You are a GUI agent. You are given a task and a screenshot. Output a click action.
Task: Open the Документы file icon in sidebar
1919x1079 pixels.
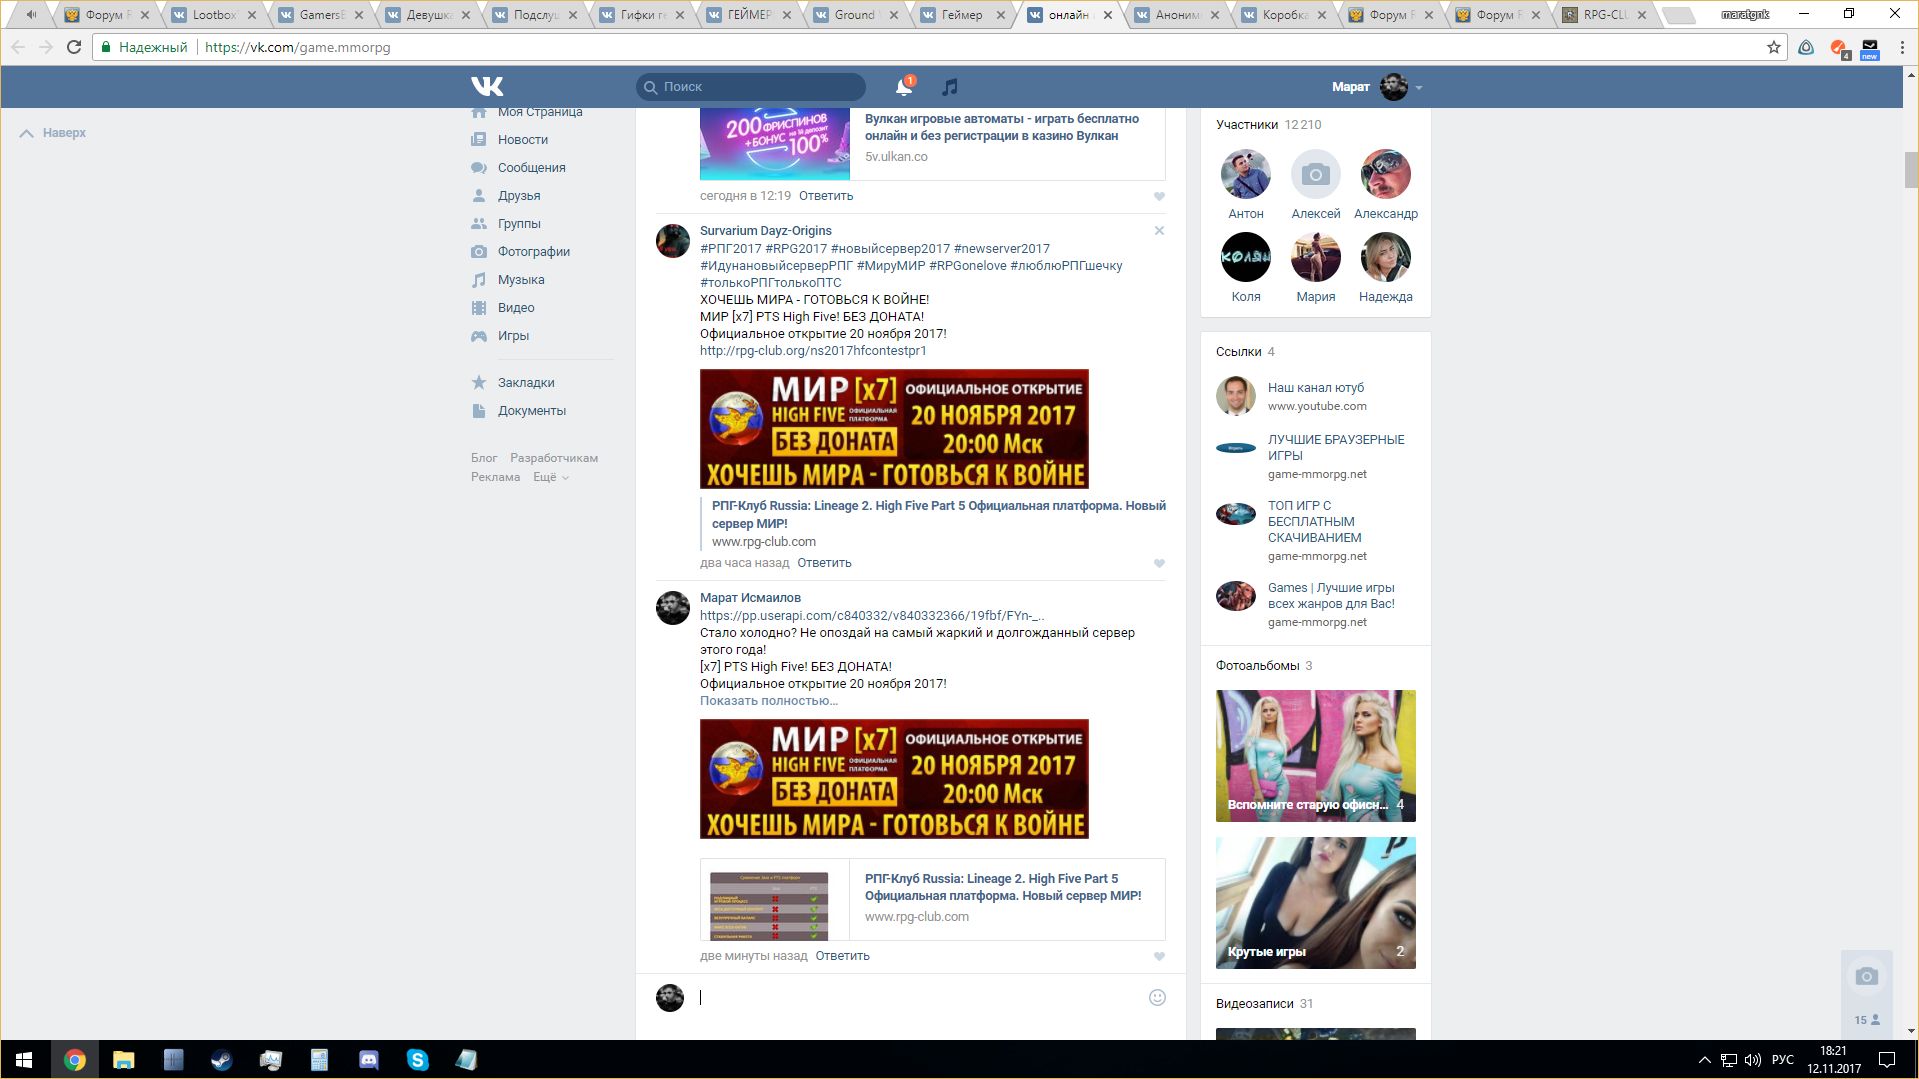tap(479, 411)
